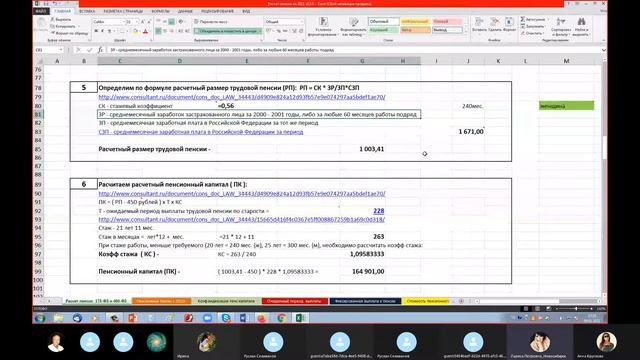The image size is (640, 360).
Task: Click the Undo arrow in Quick Access
Action: click(x=55, y=4)
